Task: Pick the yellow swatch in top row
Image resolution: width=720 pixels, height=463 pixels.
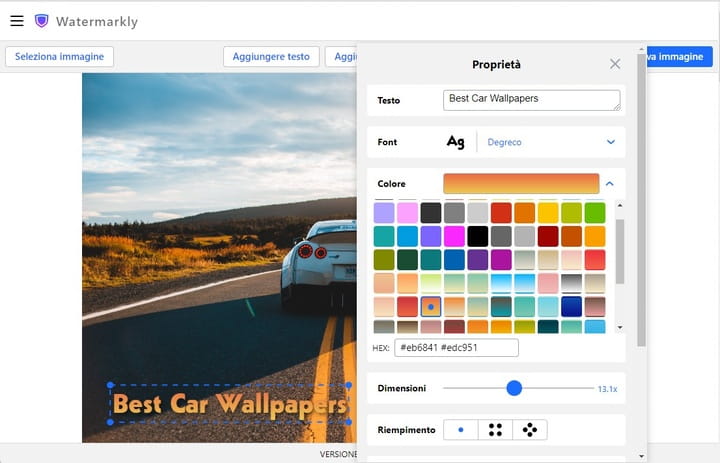Action: click(548, 213)
